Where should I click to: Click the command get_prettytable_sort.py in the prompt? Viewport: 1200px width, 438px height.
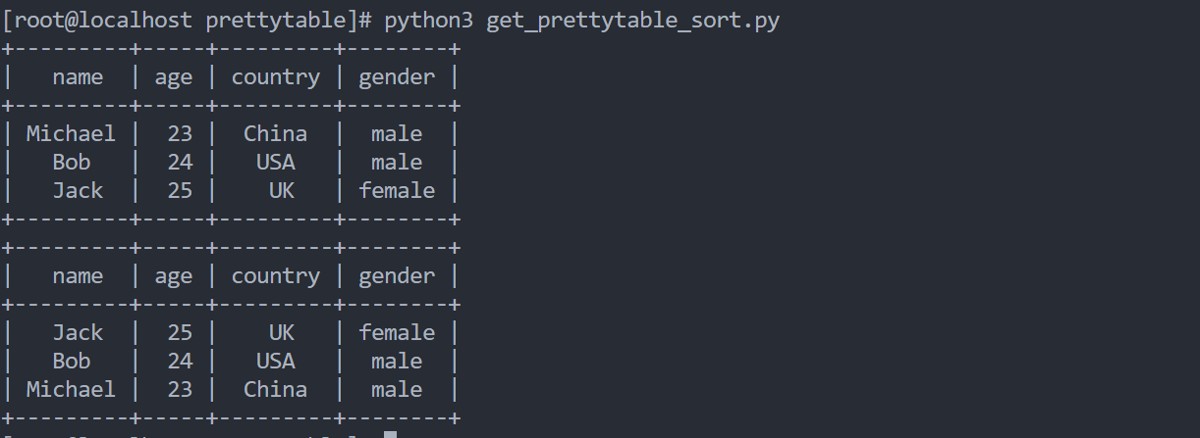tap(632, 21)
